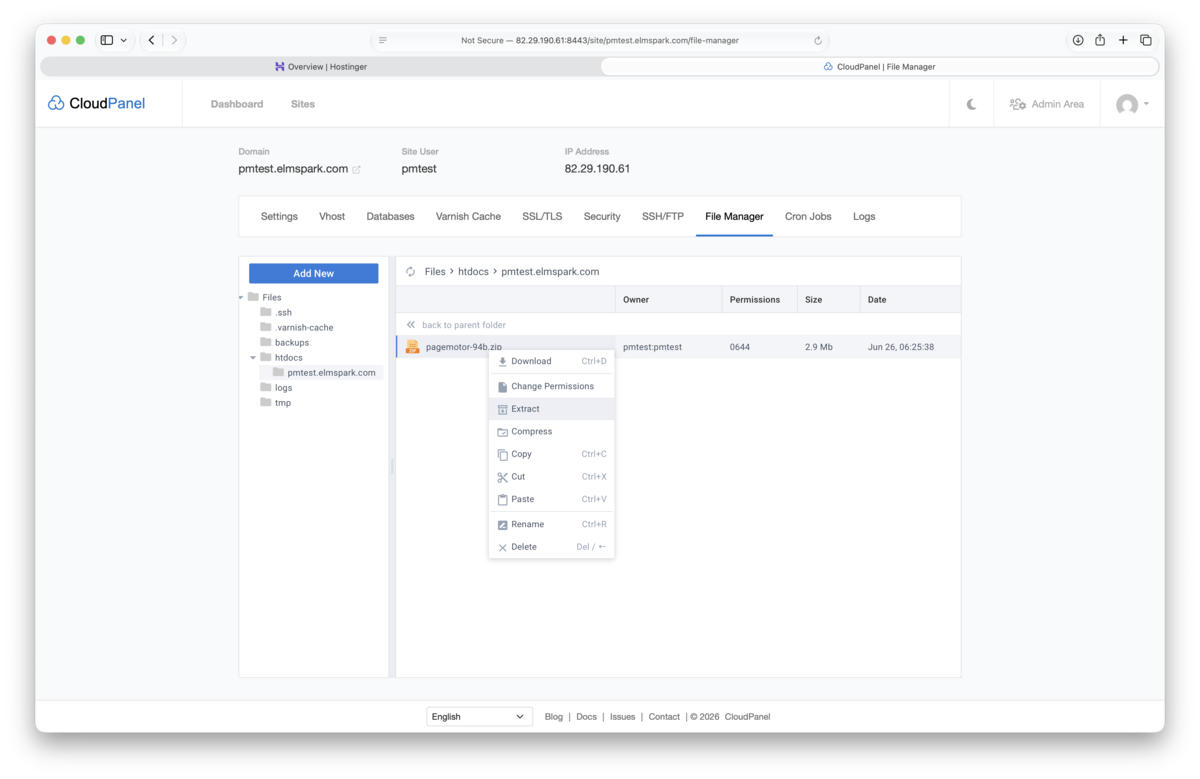Choose Paste from context menu
This screenshot has height=779, width=1200.
coord(551,499)
